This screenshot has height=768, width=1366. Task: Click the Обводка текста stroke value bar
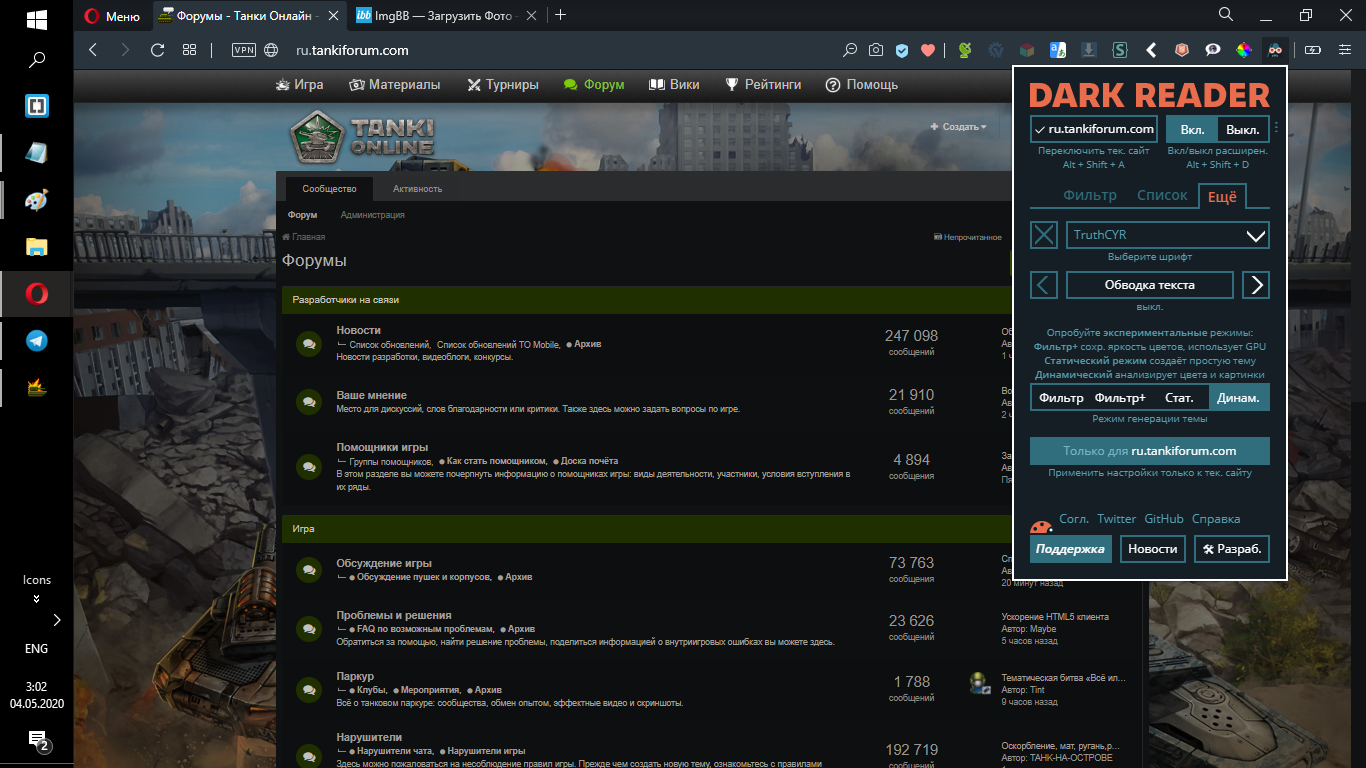[1150, 285]
